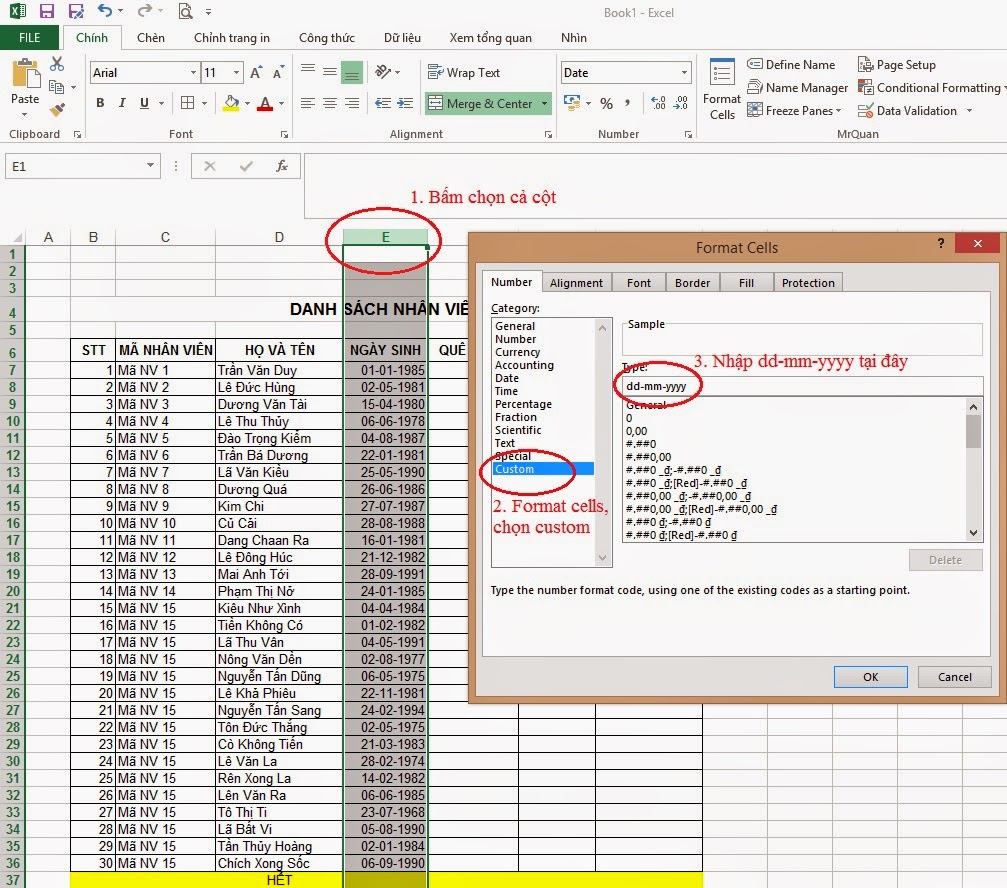Apply Merge & Center to the selection
This screenshot has height=888, width=1007.
481,103
